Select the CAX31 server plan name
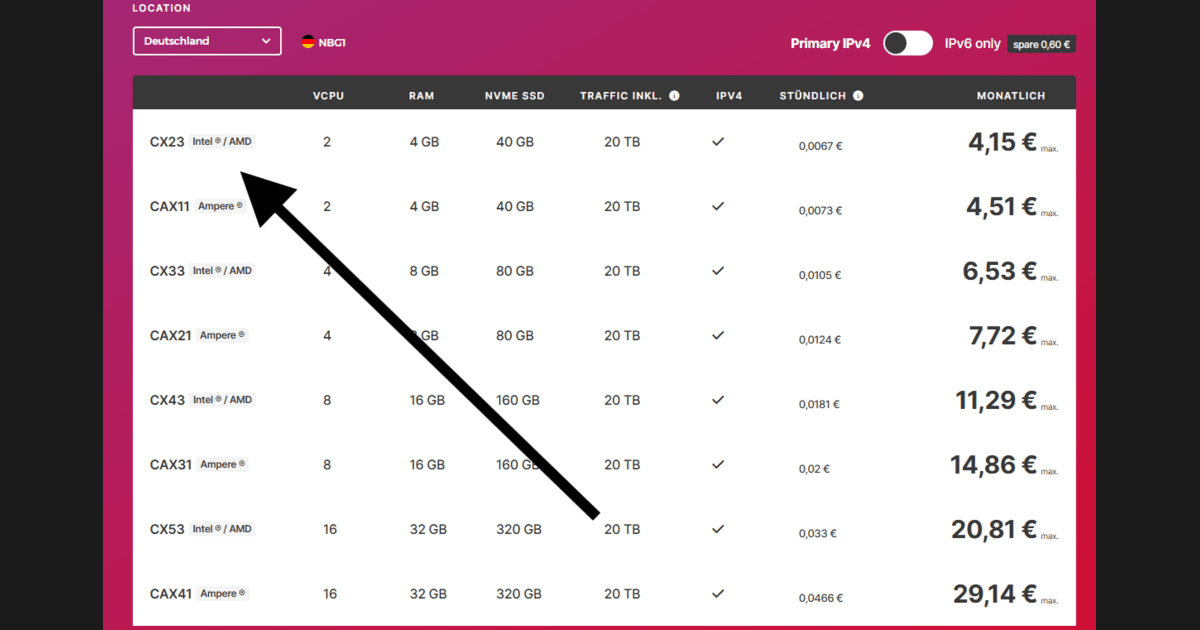1200x630 pixels. click(x=171, y=465)
